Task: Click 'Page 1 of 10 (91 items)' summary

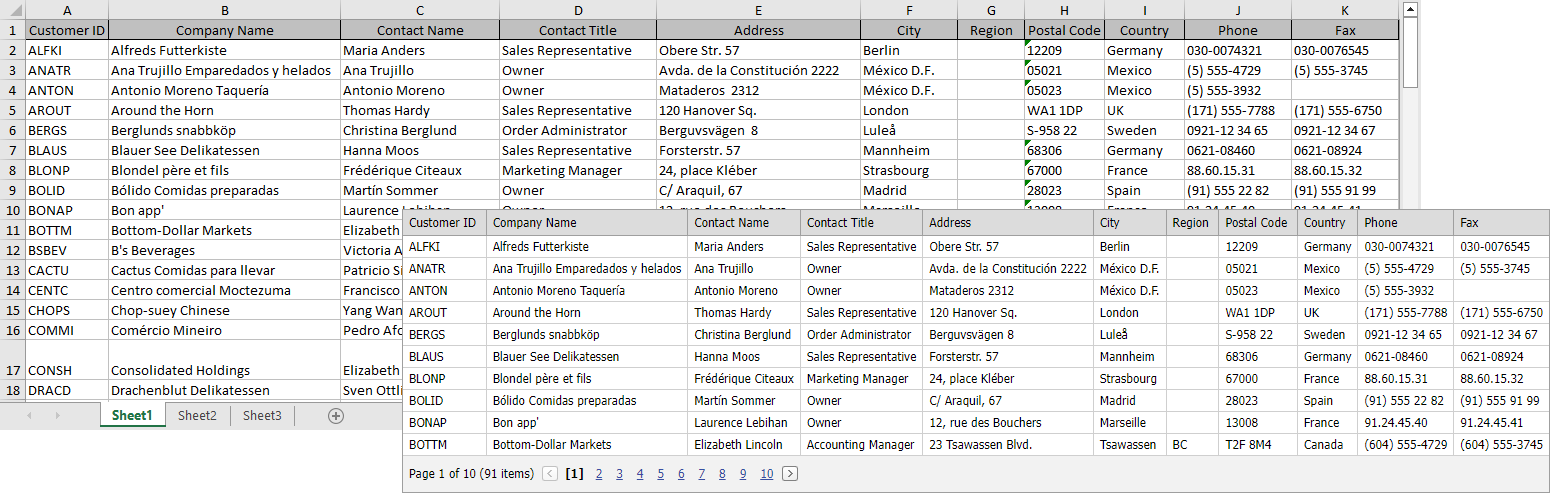Action: (471, 474)
